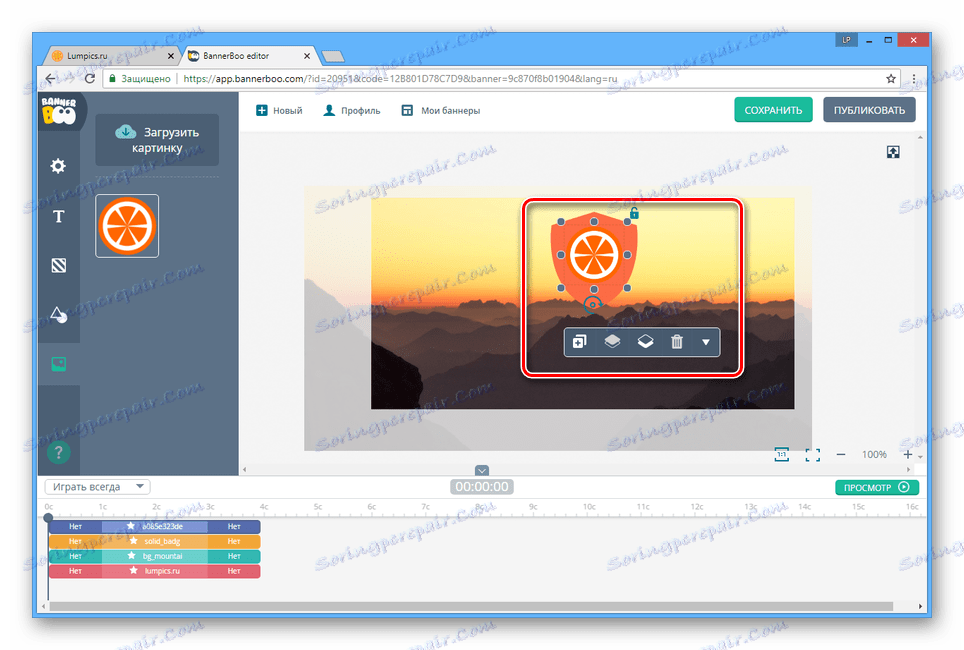Click end Нет effect on lumpics.ru layer
The width and height of the screenshot is (964, 650).
pos(234,571)
